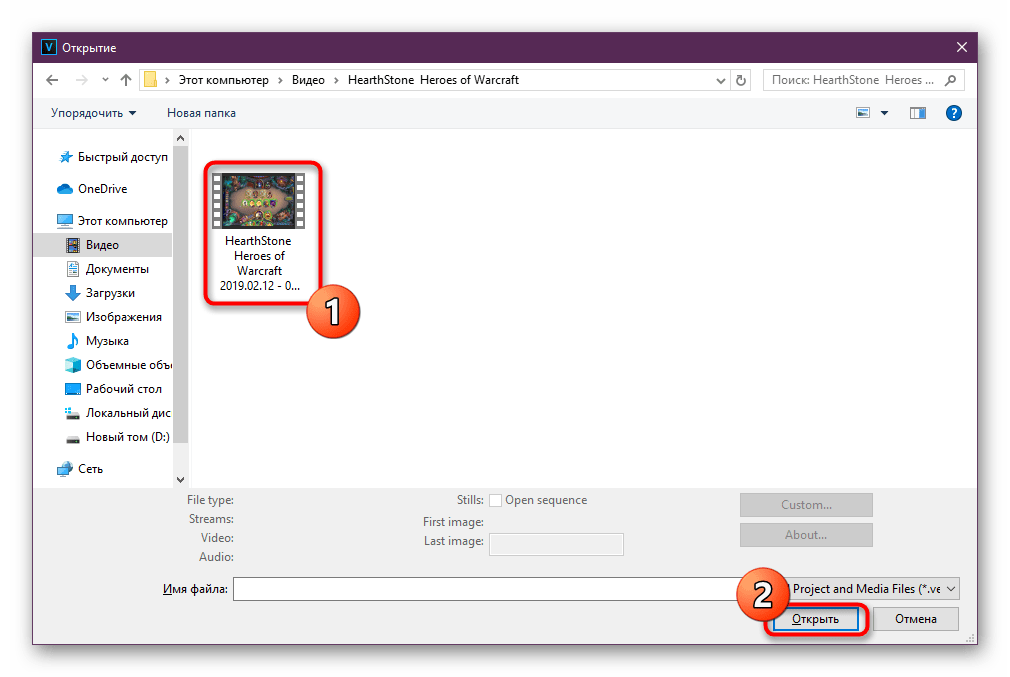This screenshot has width=1010, height=677.
Task: Open view options dropdown arrow
Action: (884, 113)
